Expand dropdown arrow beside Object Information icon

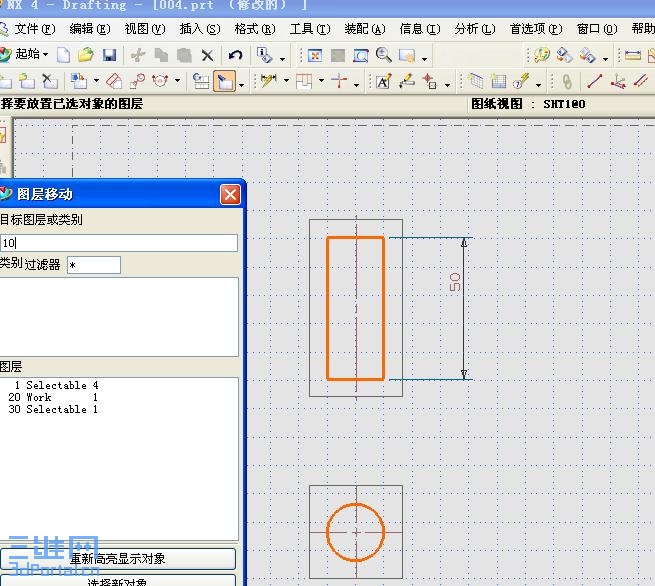[x=282, y=59]
